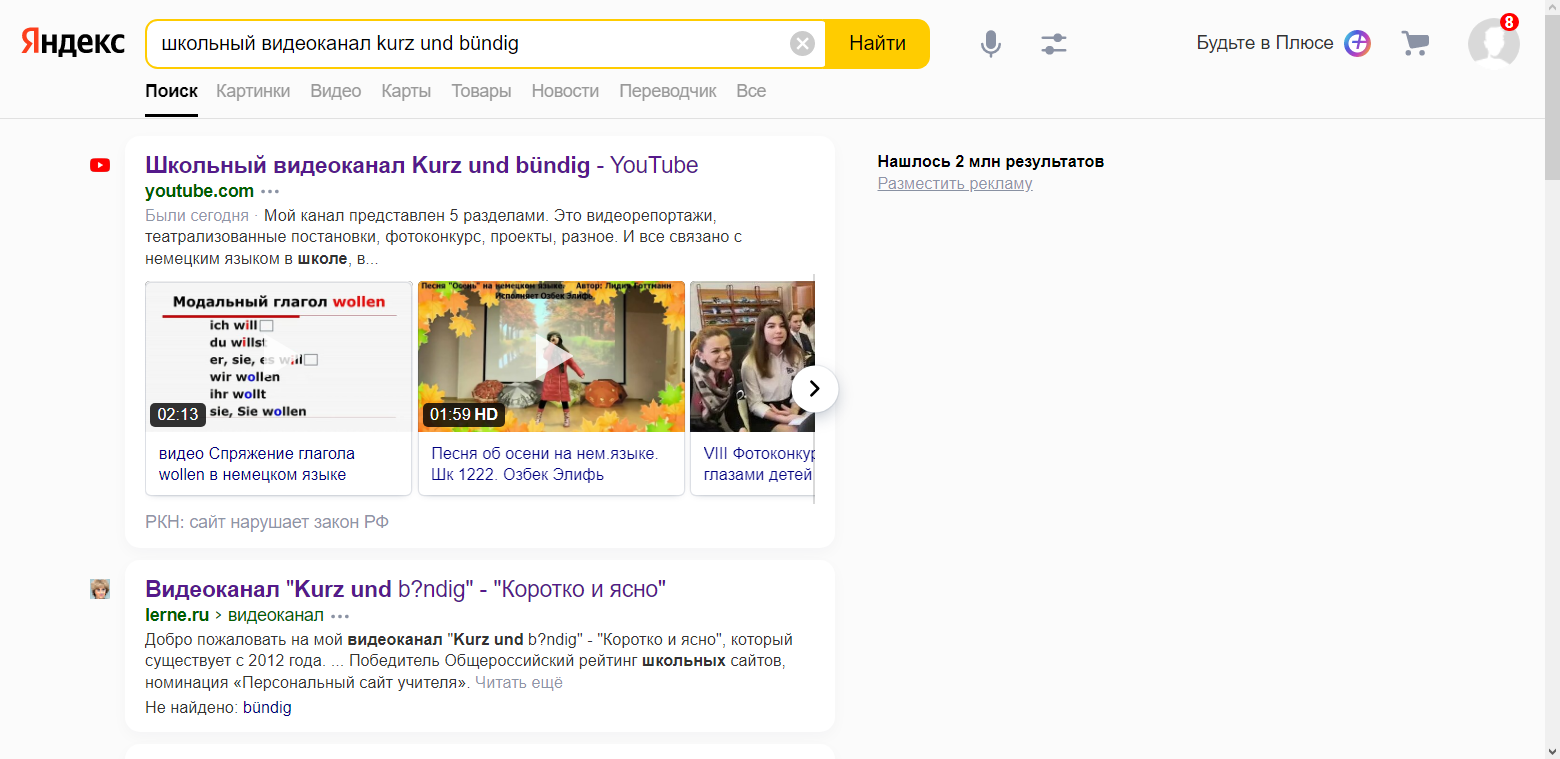Click the Яндекс logo

pos(73,43)
